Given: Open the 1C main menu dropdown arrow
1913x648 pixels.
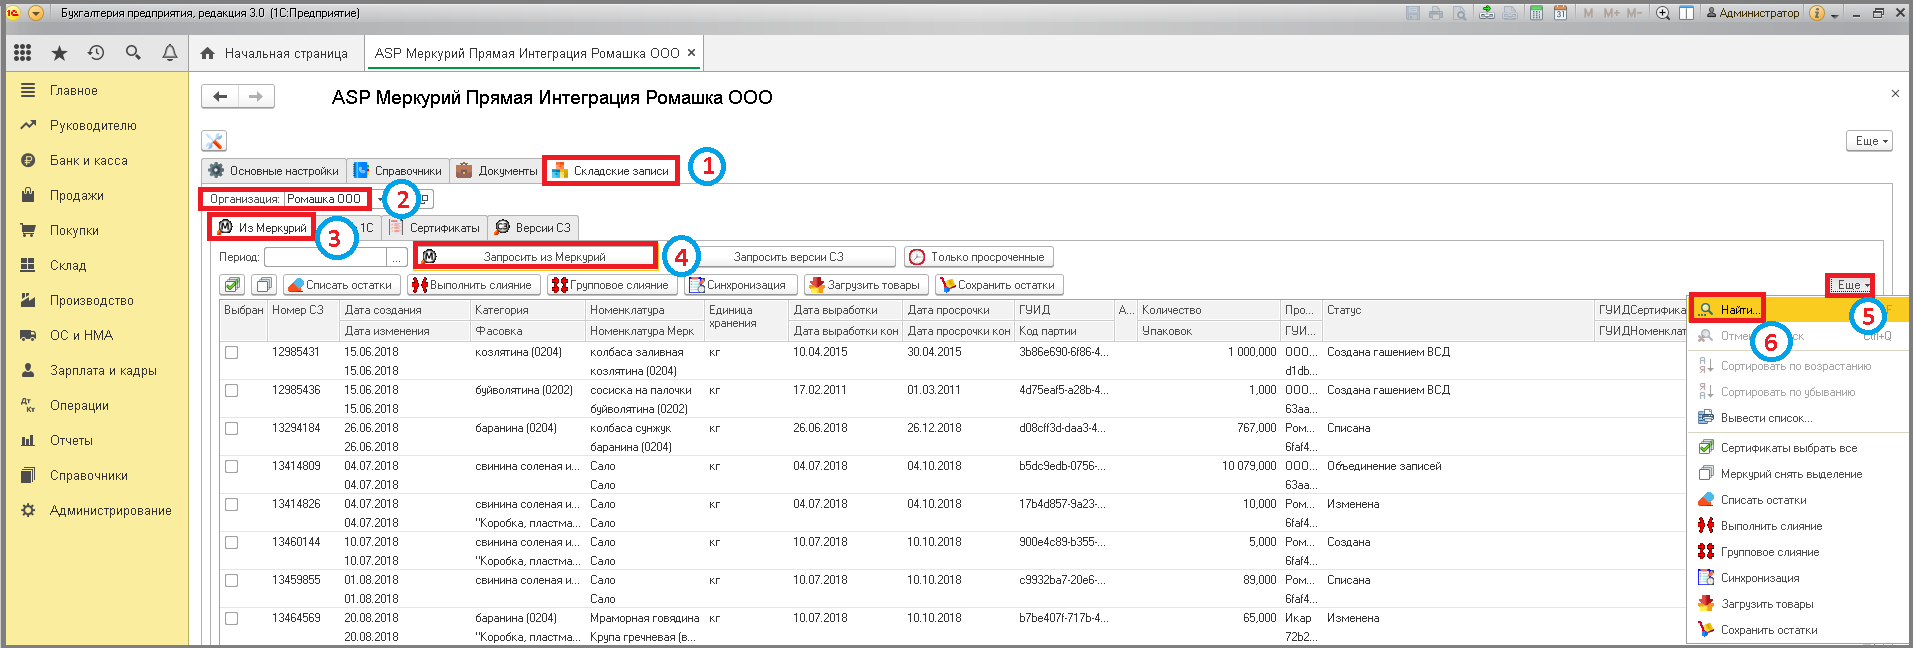Looking at the screenshot, I should point(36,13).
